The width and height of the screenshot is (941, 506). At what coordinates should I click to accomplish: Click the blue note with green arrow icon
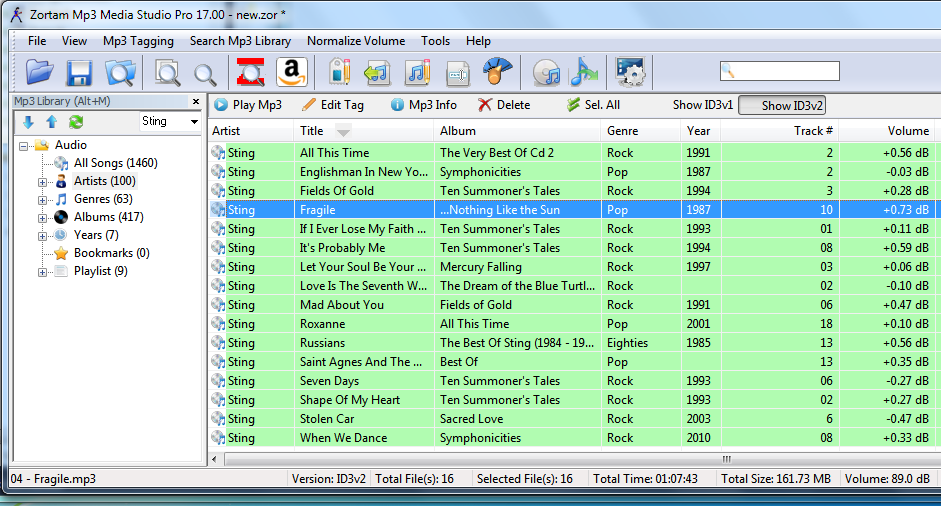[583, 72]
